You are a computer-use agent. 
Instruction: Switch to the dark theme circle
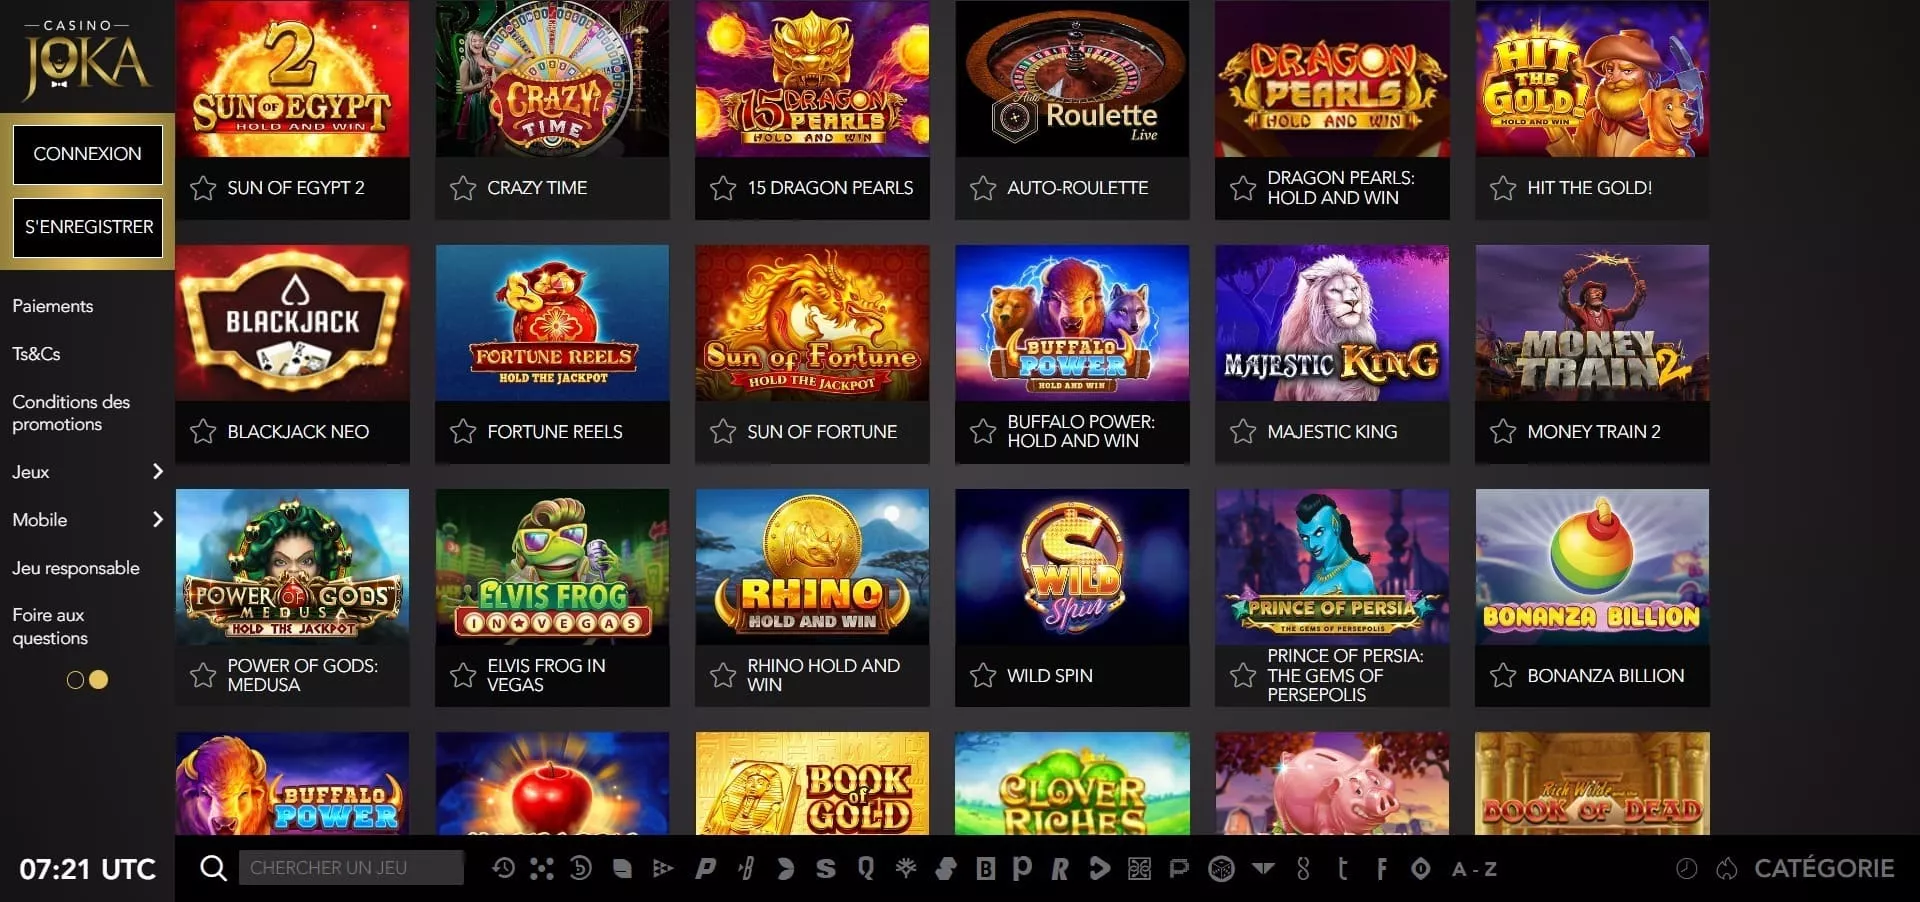pyautogui.click(x=75, y=680)
